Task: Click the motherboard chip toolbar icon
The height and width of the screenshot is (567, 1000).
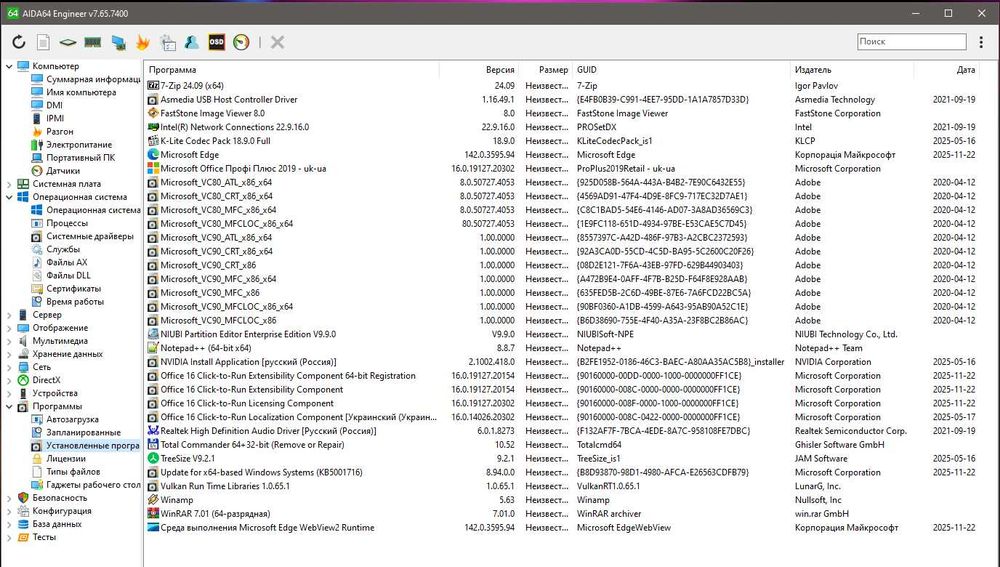Action: coord(68,43)
